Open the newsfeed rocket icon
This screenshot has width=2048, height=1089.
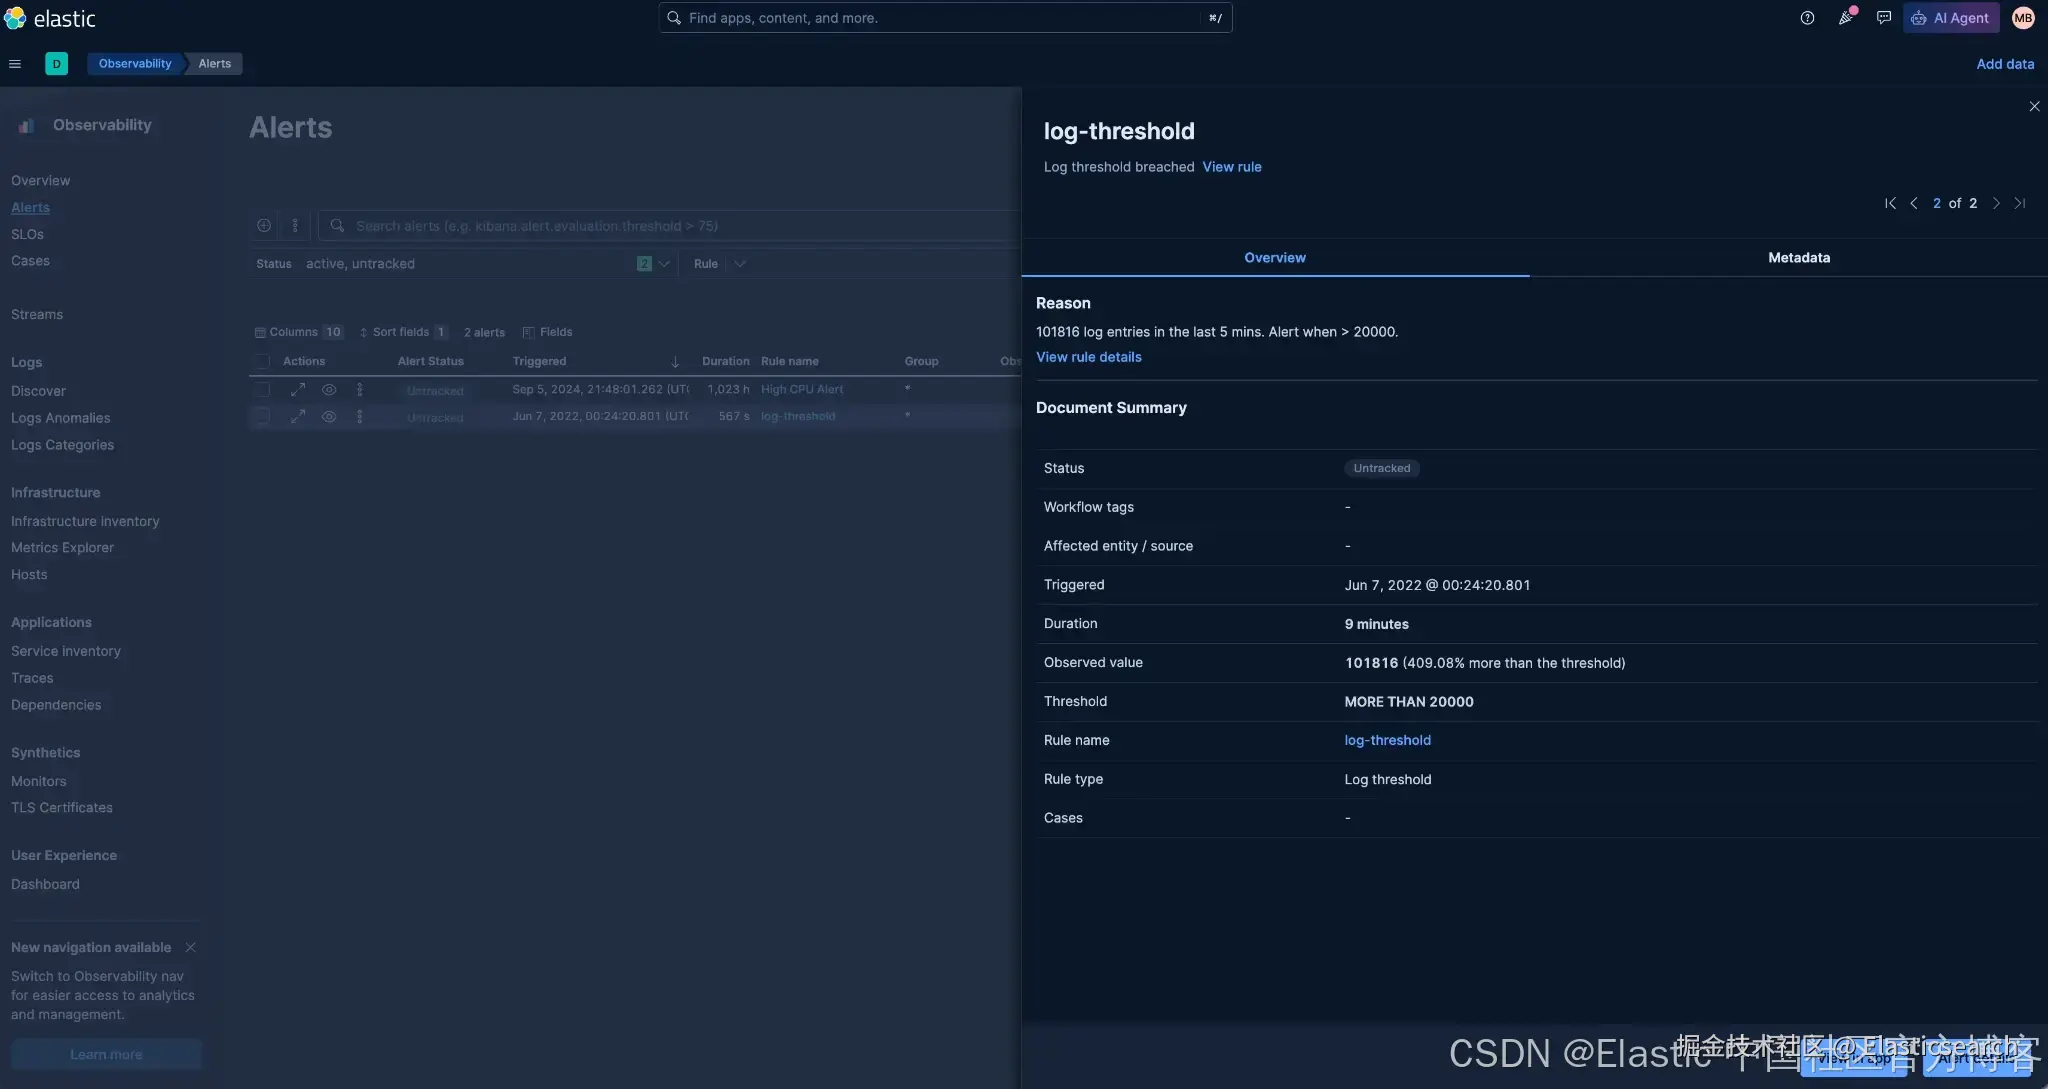1846,18
